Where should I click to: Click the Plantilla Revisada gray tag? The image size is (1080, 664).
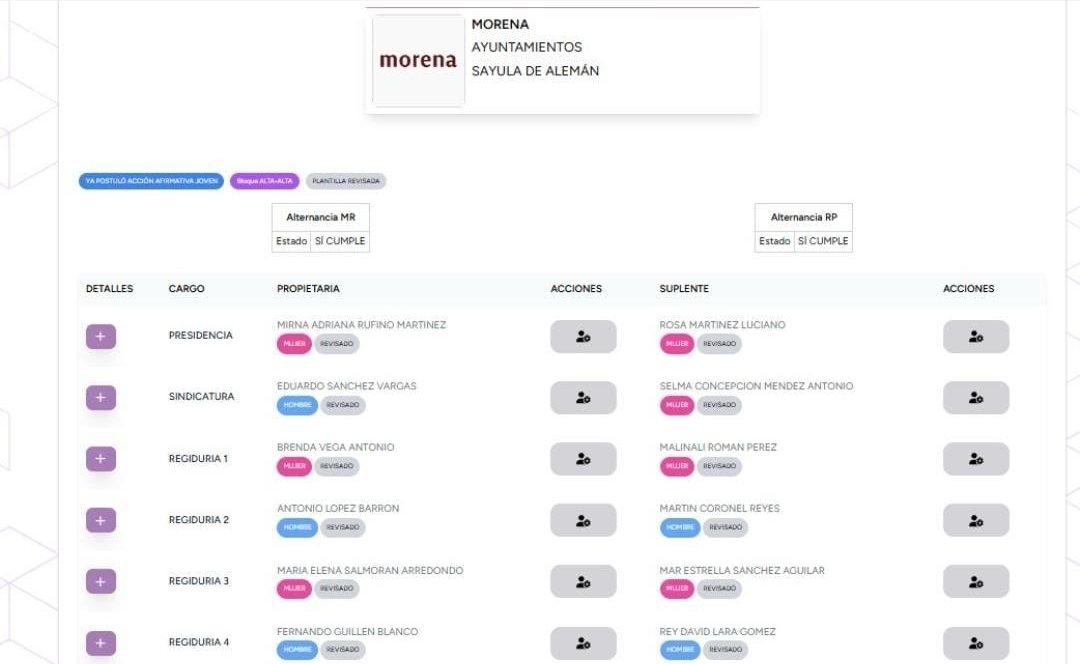click(x=346, y=181)
